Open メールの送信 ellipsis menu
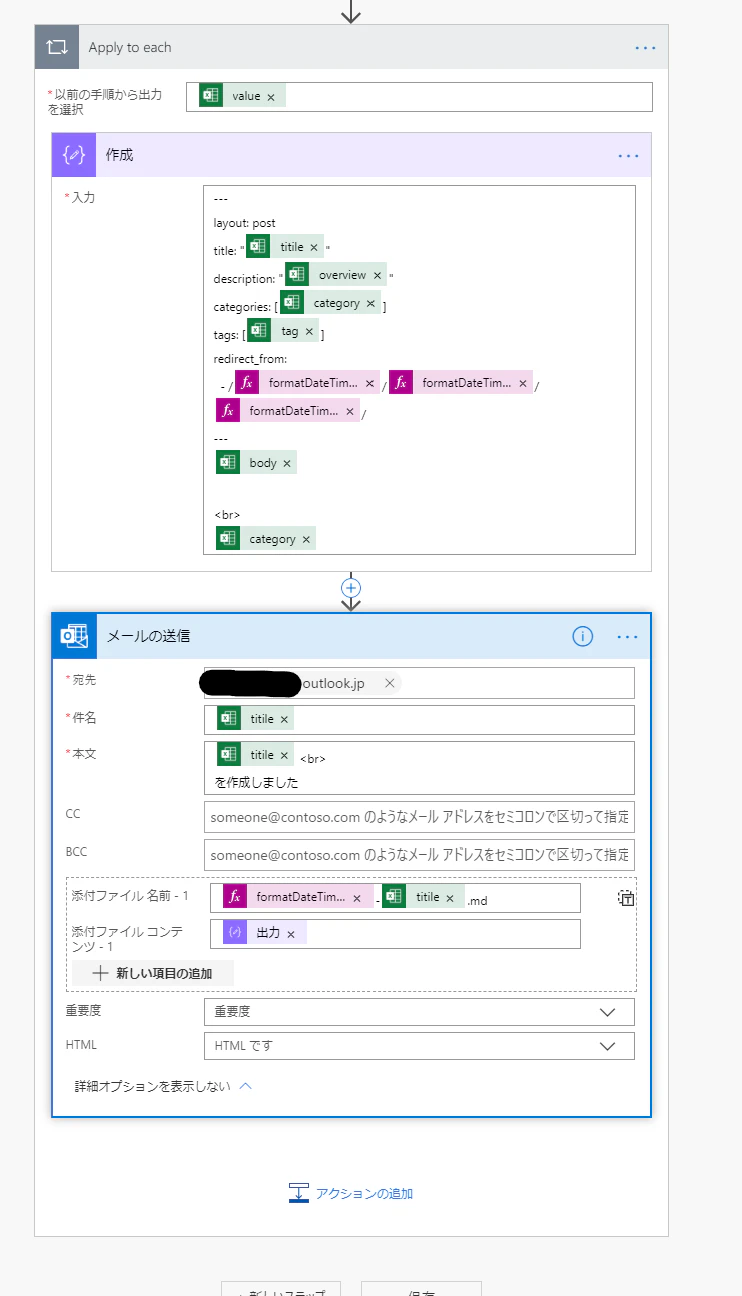Viewport: 742px width, 1296px height. tap(628, 636)
